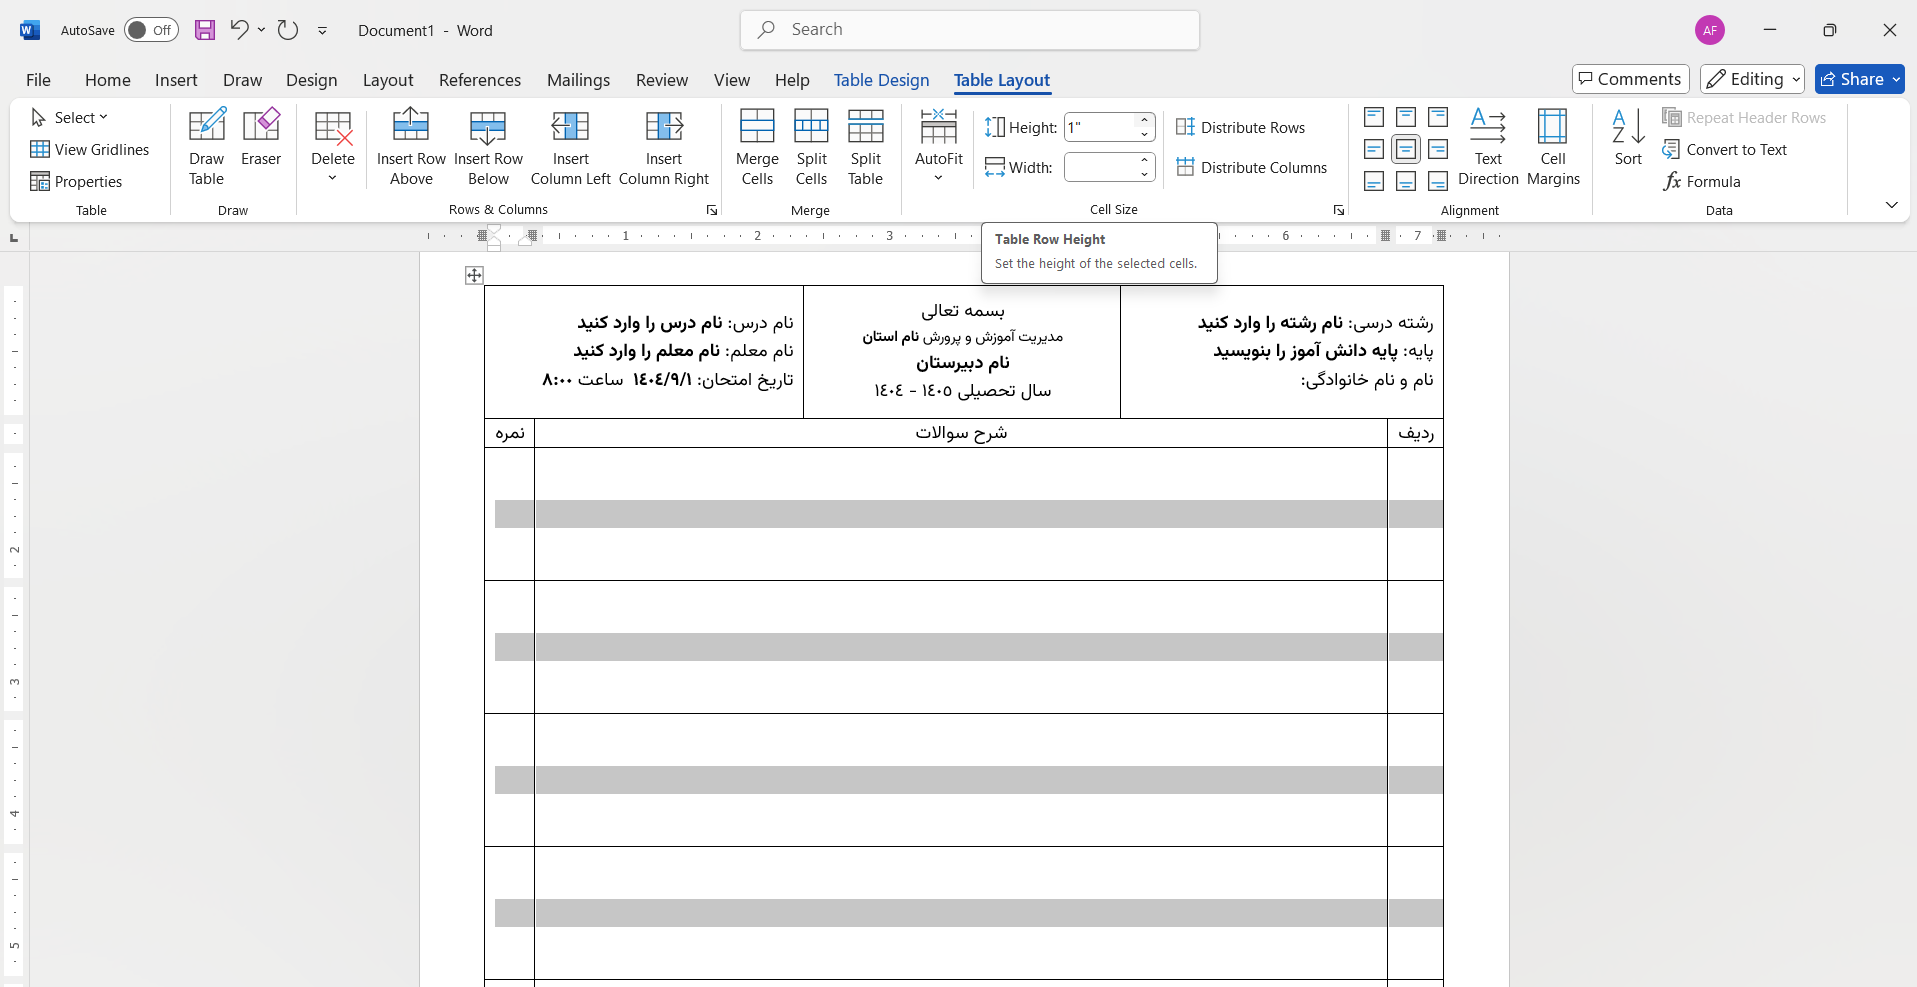Launch the Cell Size dialog launcher
Screen dimensions: 1917x987
click(x=1339, y=210)
